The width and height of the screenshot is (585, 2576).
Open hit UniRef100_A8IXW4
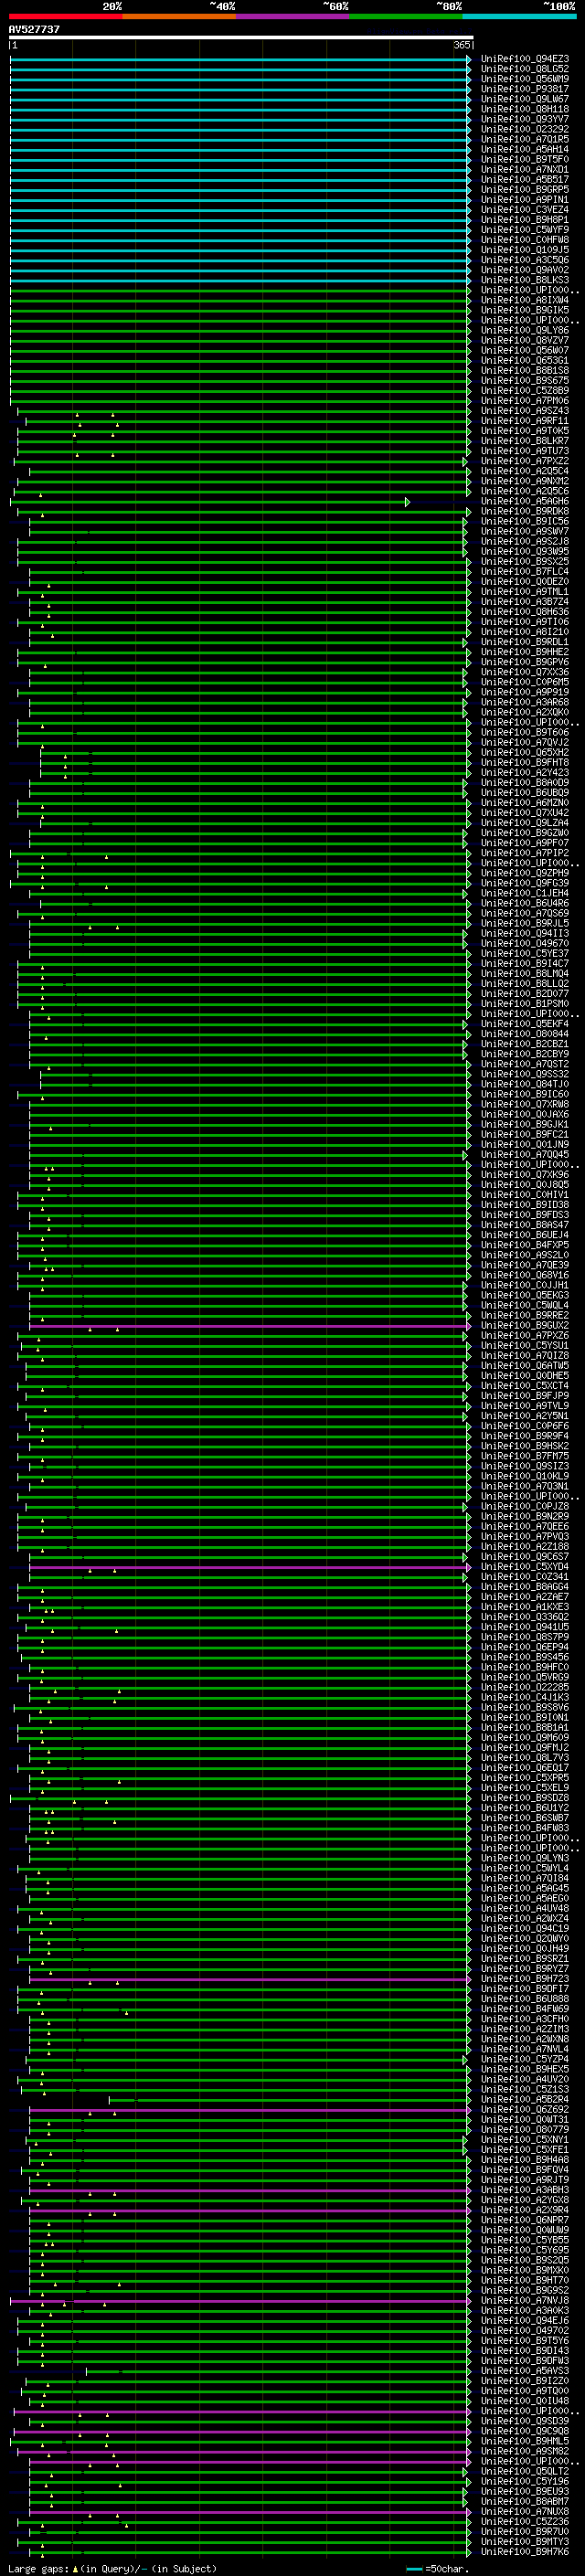point(525,300)
